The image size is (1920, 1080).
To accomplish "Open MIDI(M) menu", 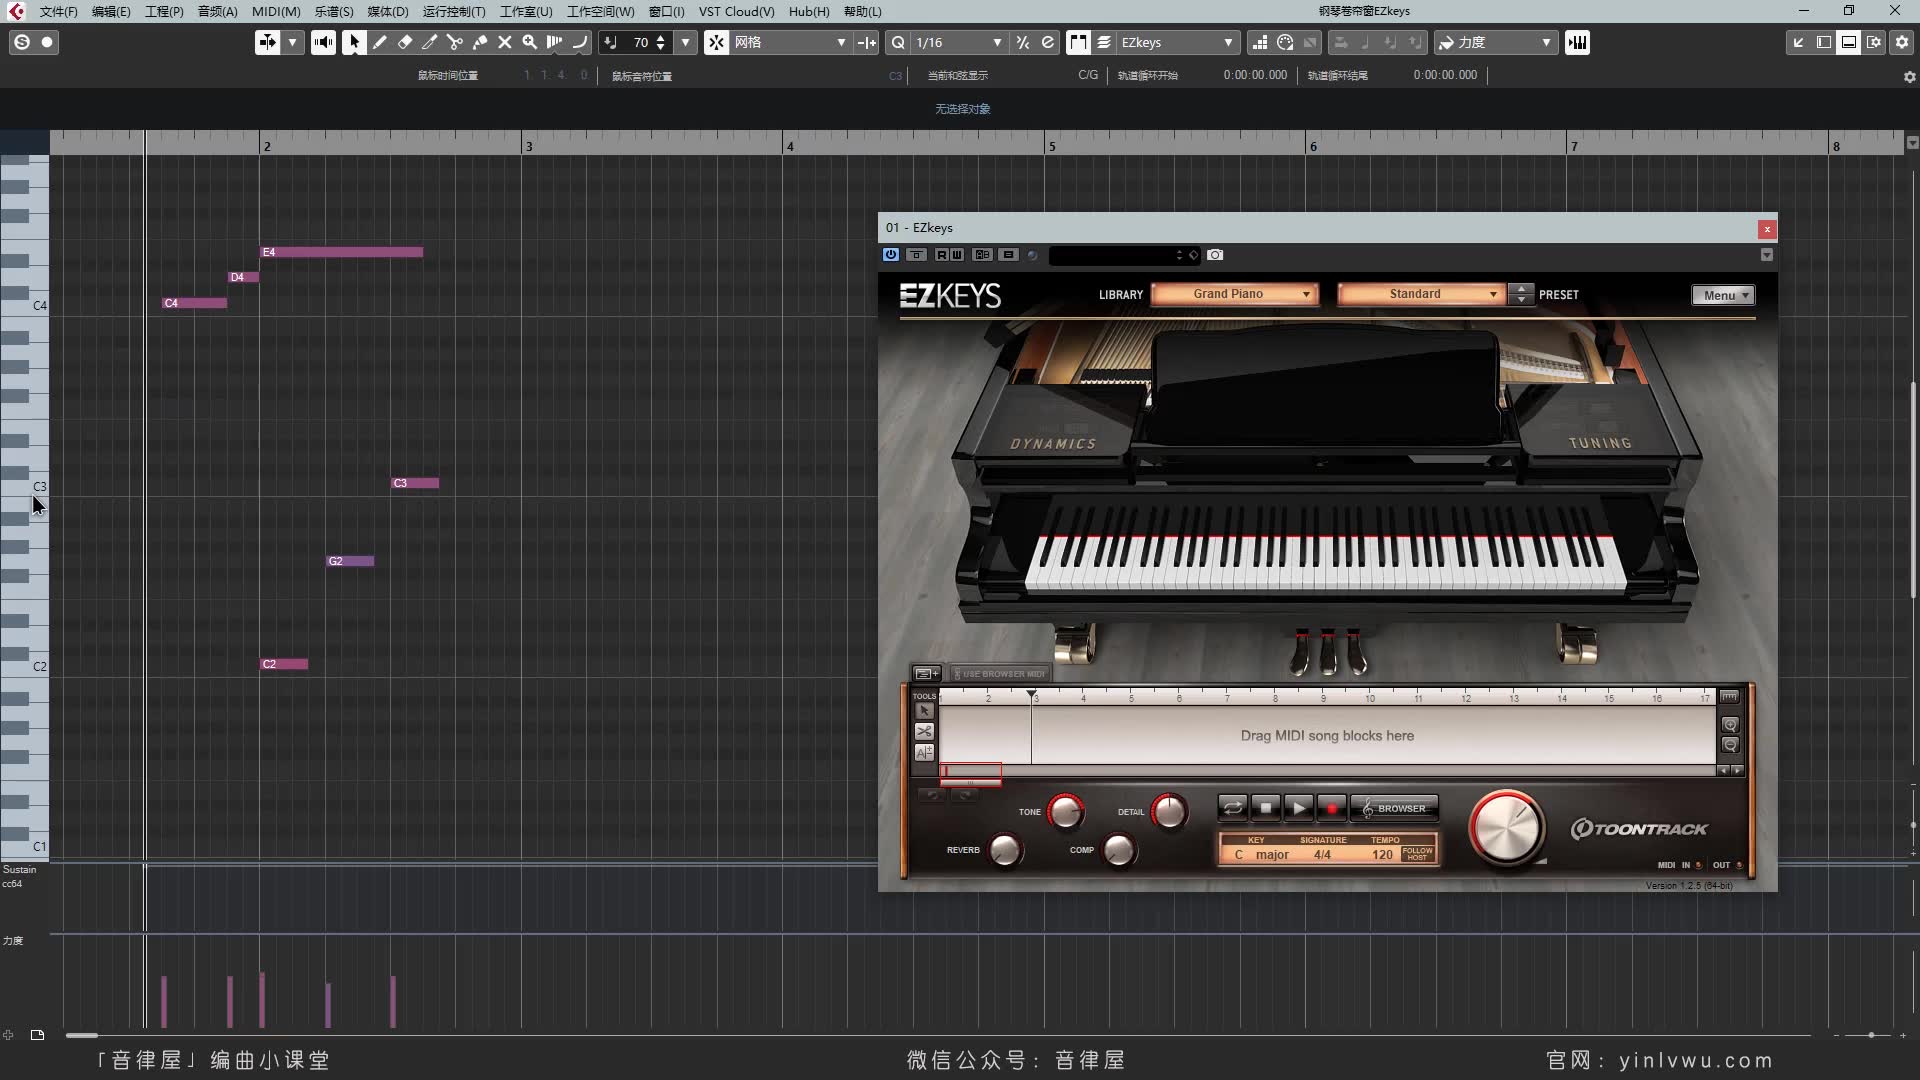I will click(276, 11).
